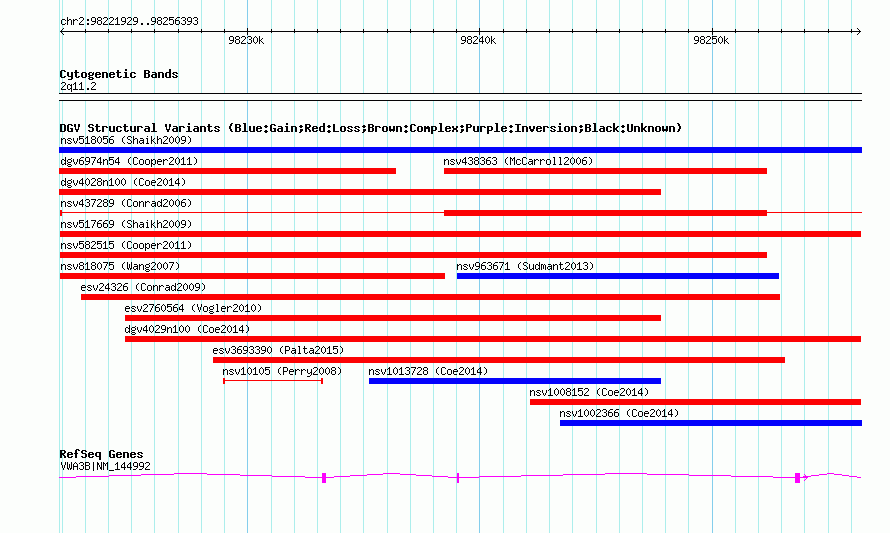Image resolution: width=890 pixels, height=533 pixels.
Task: Select the DGV Structural Variants track title
Action: 371,128
